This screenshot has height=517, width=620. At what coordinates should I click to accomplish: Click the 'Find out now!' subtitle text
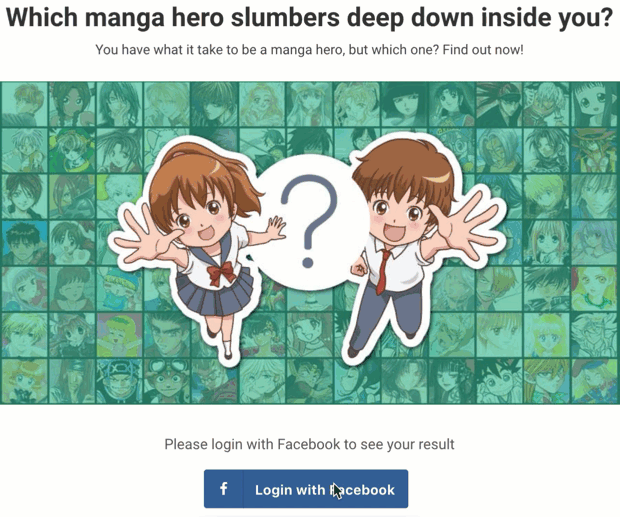pyautogui.click(x=483, y=50)
